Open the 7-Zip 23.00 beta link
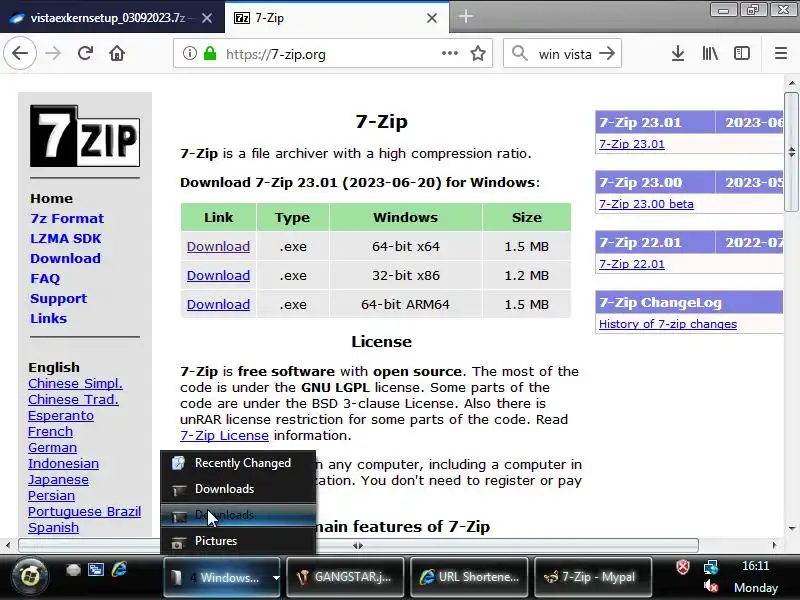800x600 pixels. [x=646, y=204]
